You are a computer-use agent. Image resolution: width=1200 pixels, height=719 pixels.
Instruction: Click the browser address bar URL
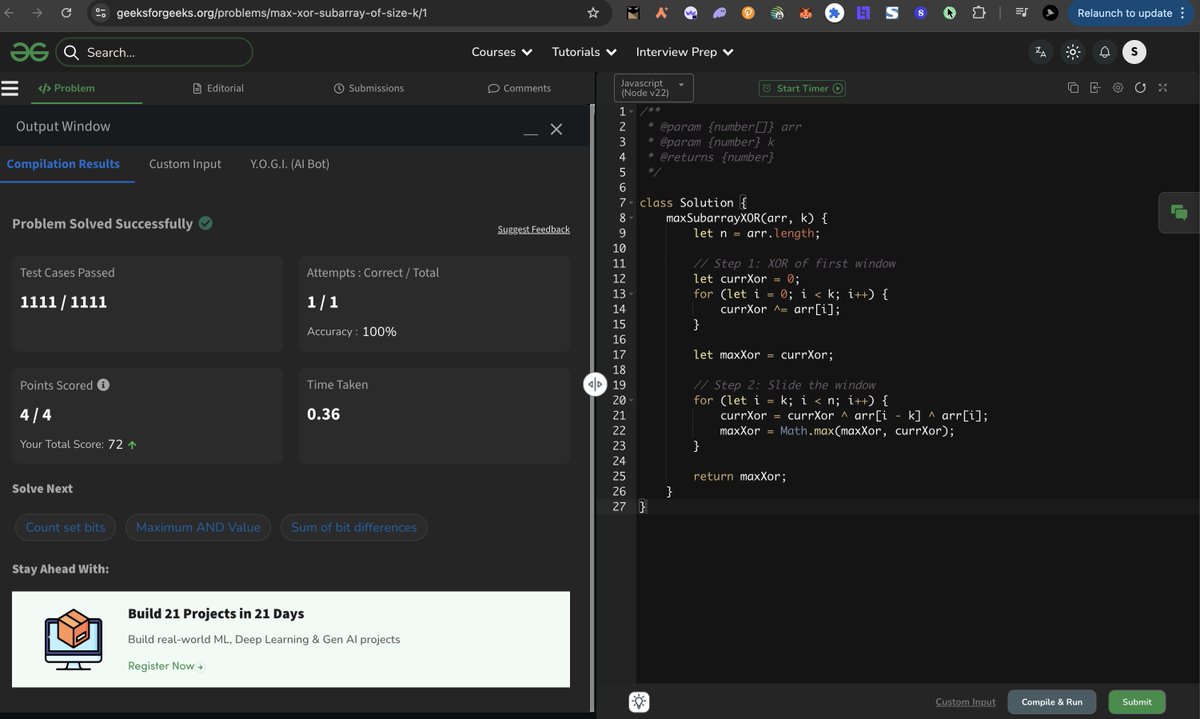[272, 14]
